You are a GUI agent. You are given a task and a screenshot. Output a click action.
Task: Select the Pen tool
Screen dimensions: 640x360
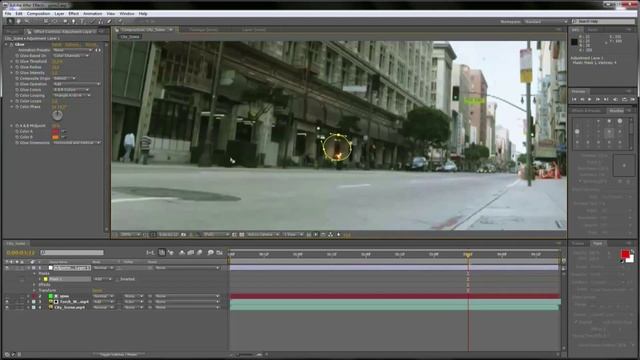coord(73,21)
